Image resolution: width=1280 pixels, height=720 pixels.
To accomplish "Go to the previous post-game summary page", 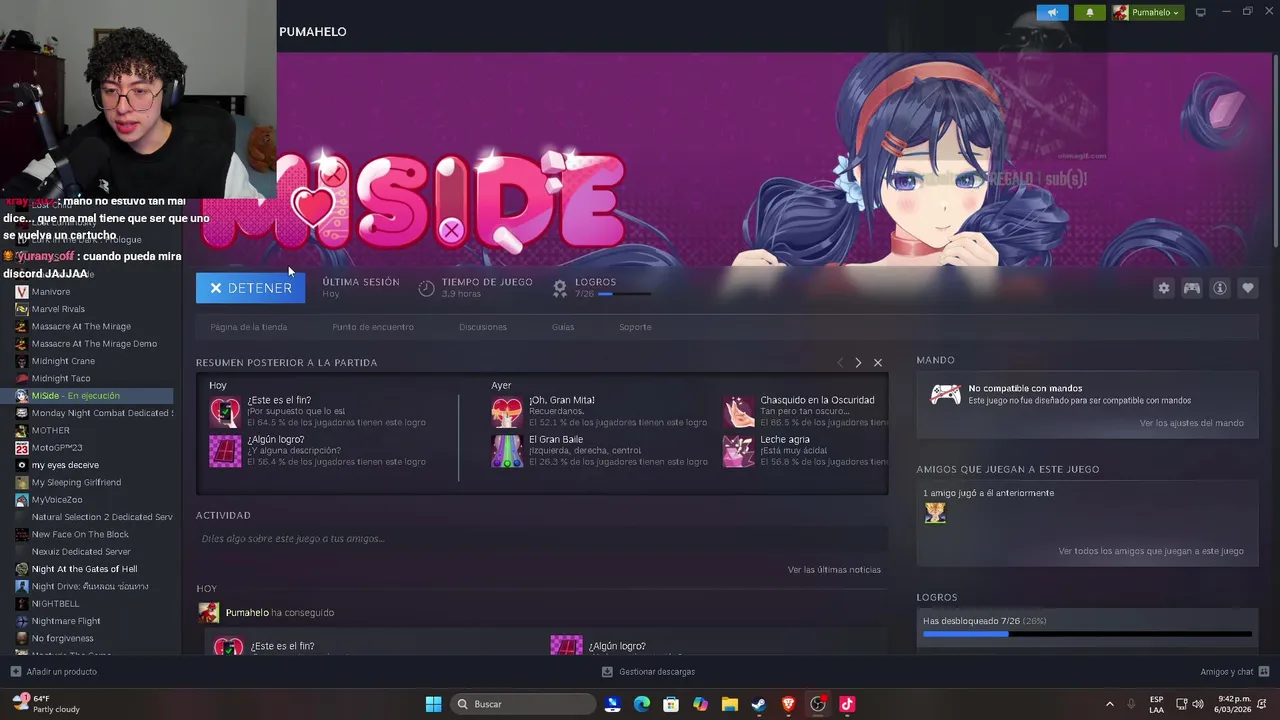I will pos(840,363).
